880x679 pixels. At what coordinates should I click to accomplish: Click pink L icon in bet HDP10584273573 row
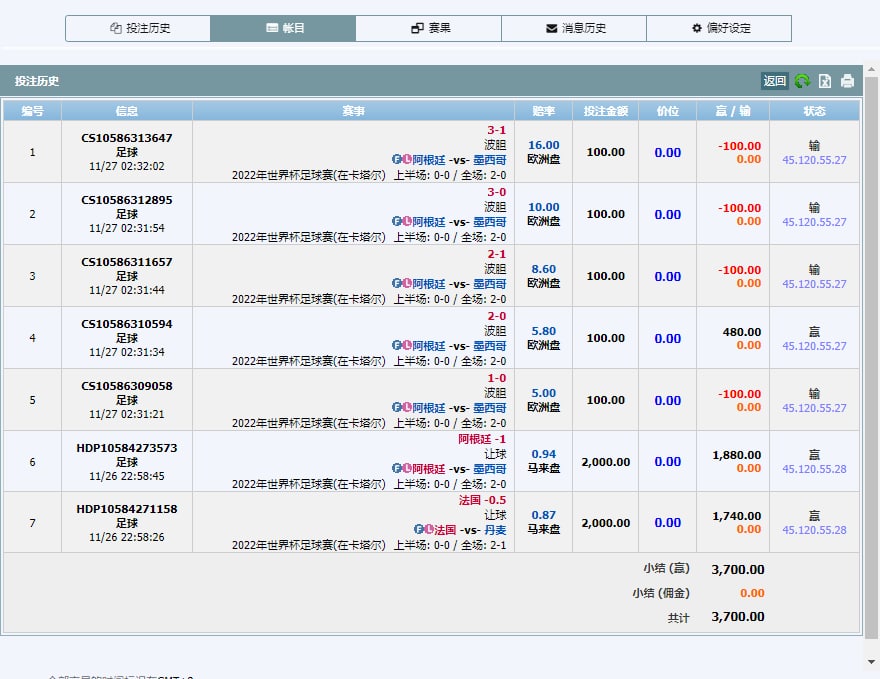click(x=407, y=469)
